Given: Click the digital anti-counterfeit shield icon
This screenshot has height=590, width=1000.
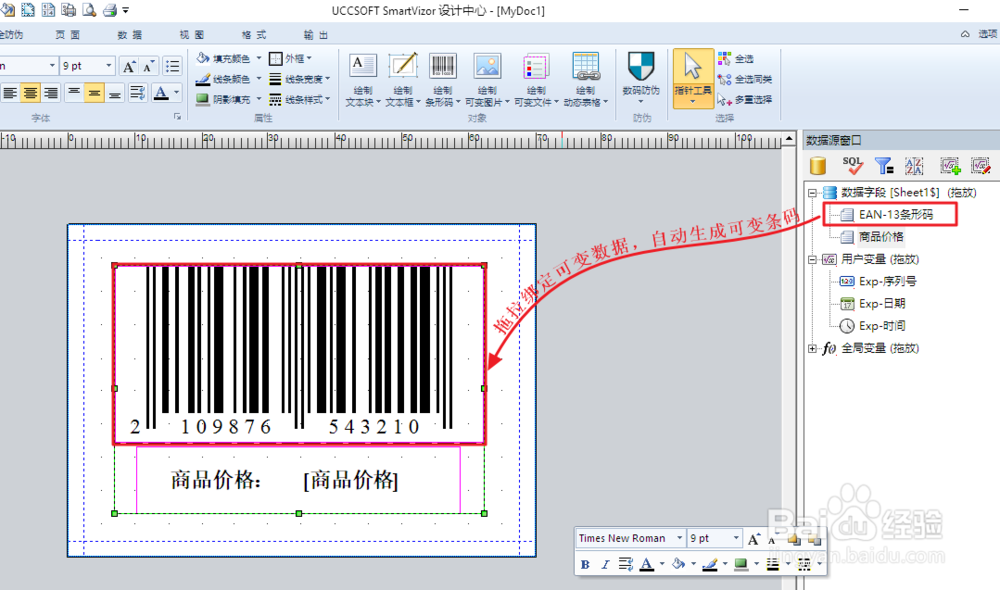Looking at the screenshot, I should (641, 66).
